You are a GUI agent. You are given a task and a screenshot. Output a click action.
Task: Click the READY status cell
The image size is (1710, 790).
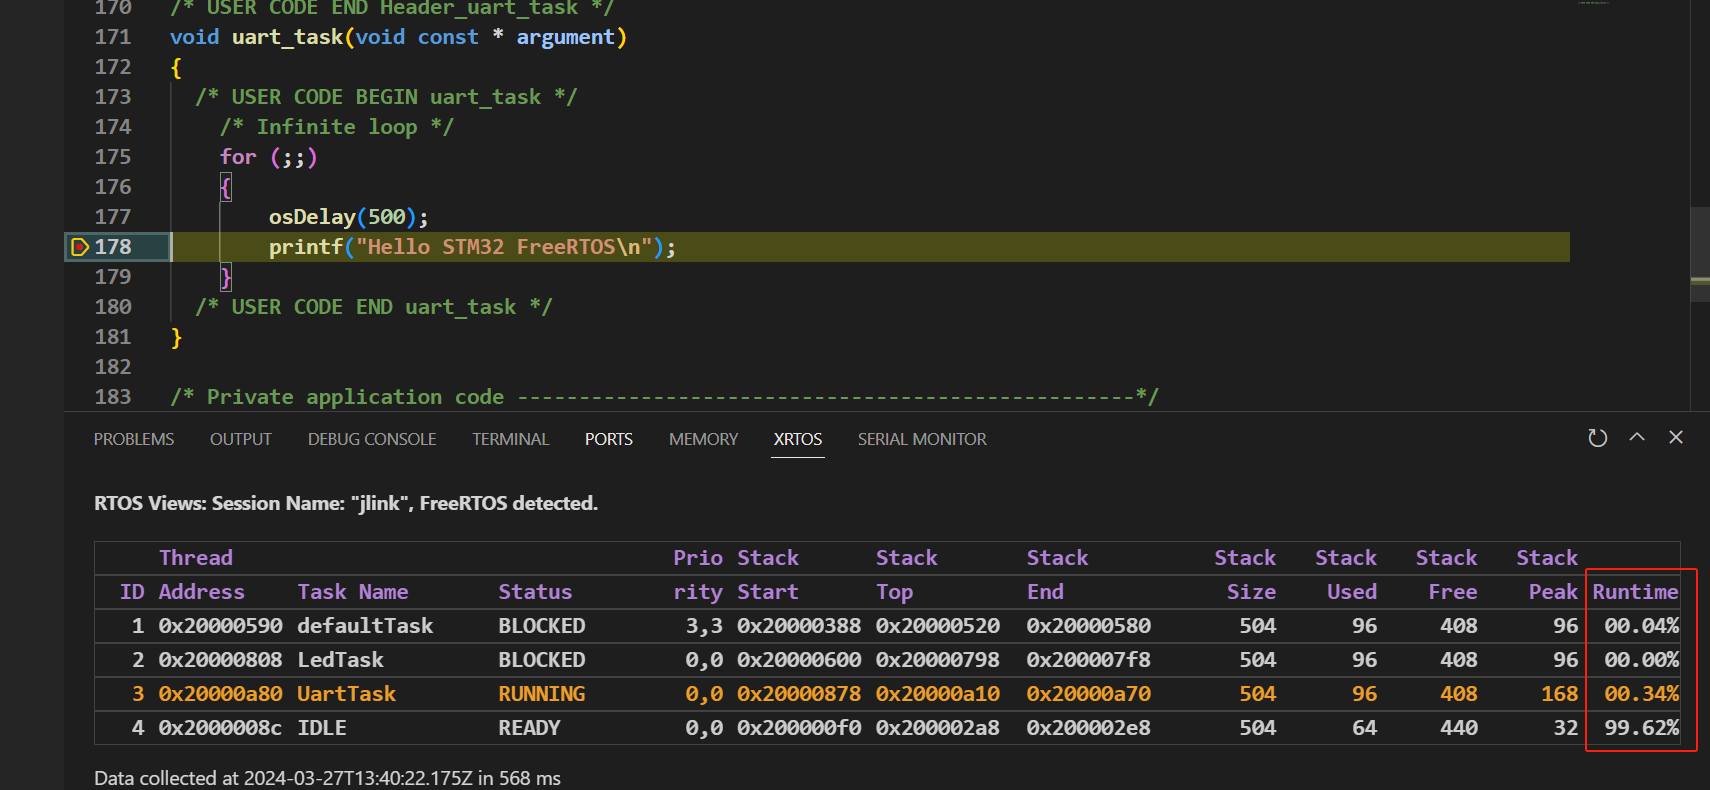coord(530,728)
